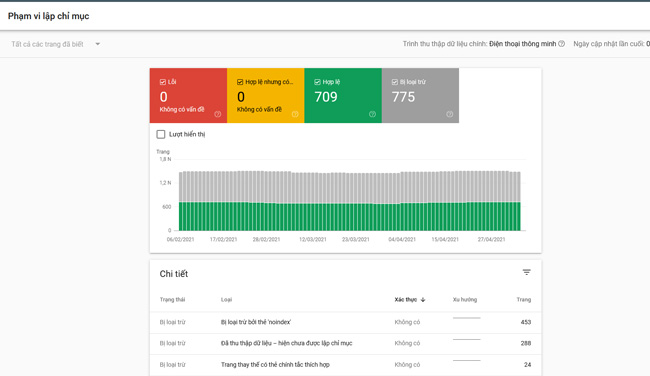650x376 pixels.
Task: Click the Trang column header
Action: tap(524, 300)
